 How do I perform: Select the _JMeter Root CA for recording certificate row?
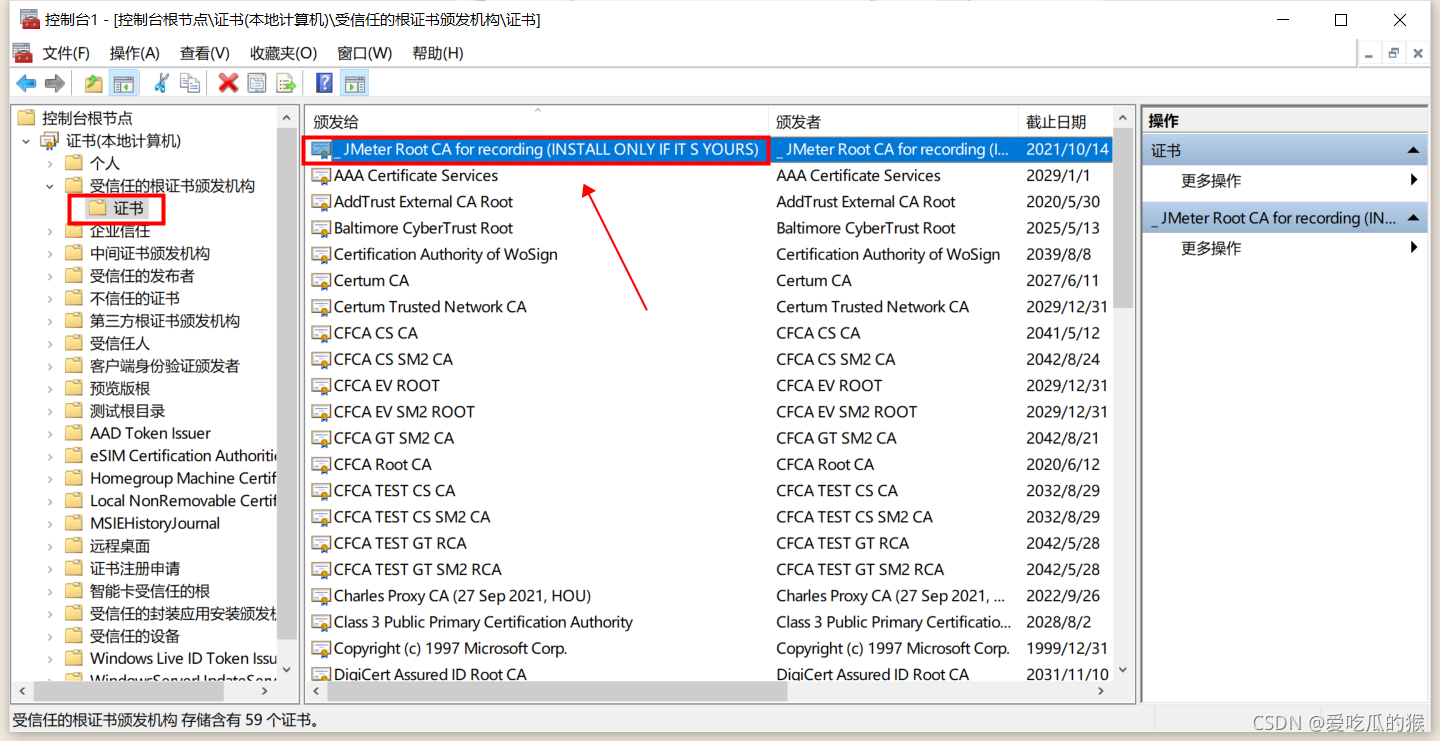pos(708,150)
